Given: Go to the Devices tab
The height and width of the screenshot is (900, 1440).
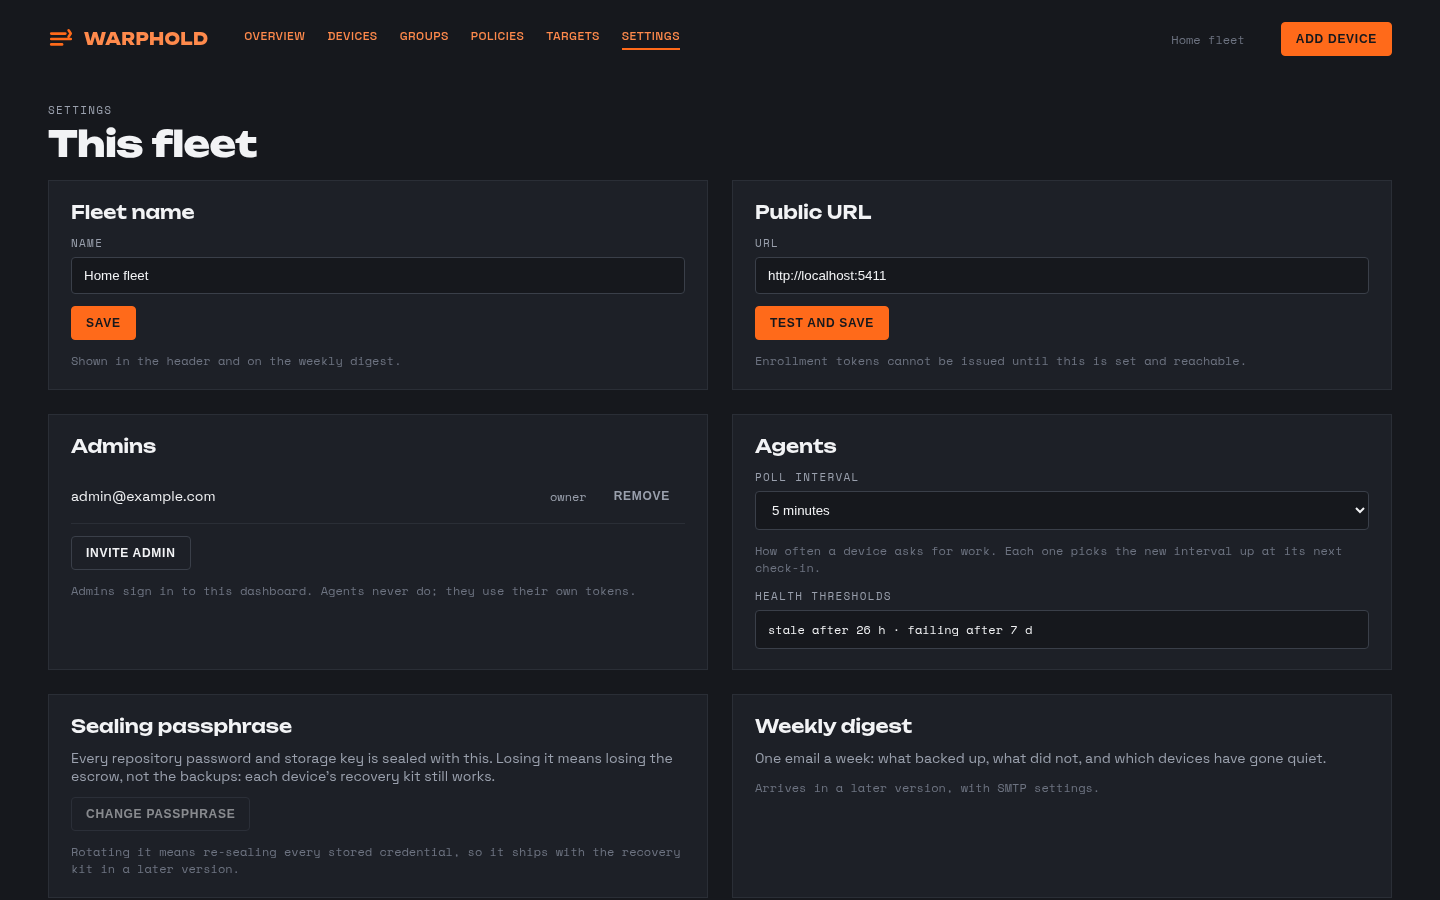Looking at the screenshot, I should [352, 36].
